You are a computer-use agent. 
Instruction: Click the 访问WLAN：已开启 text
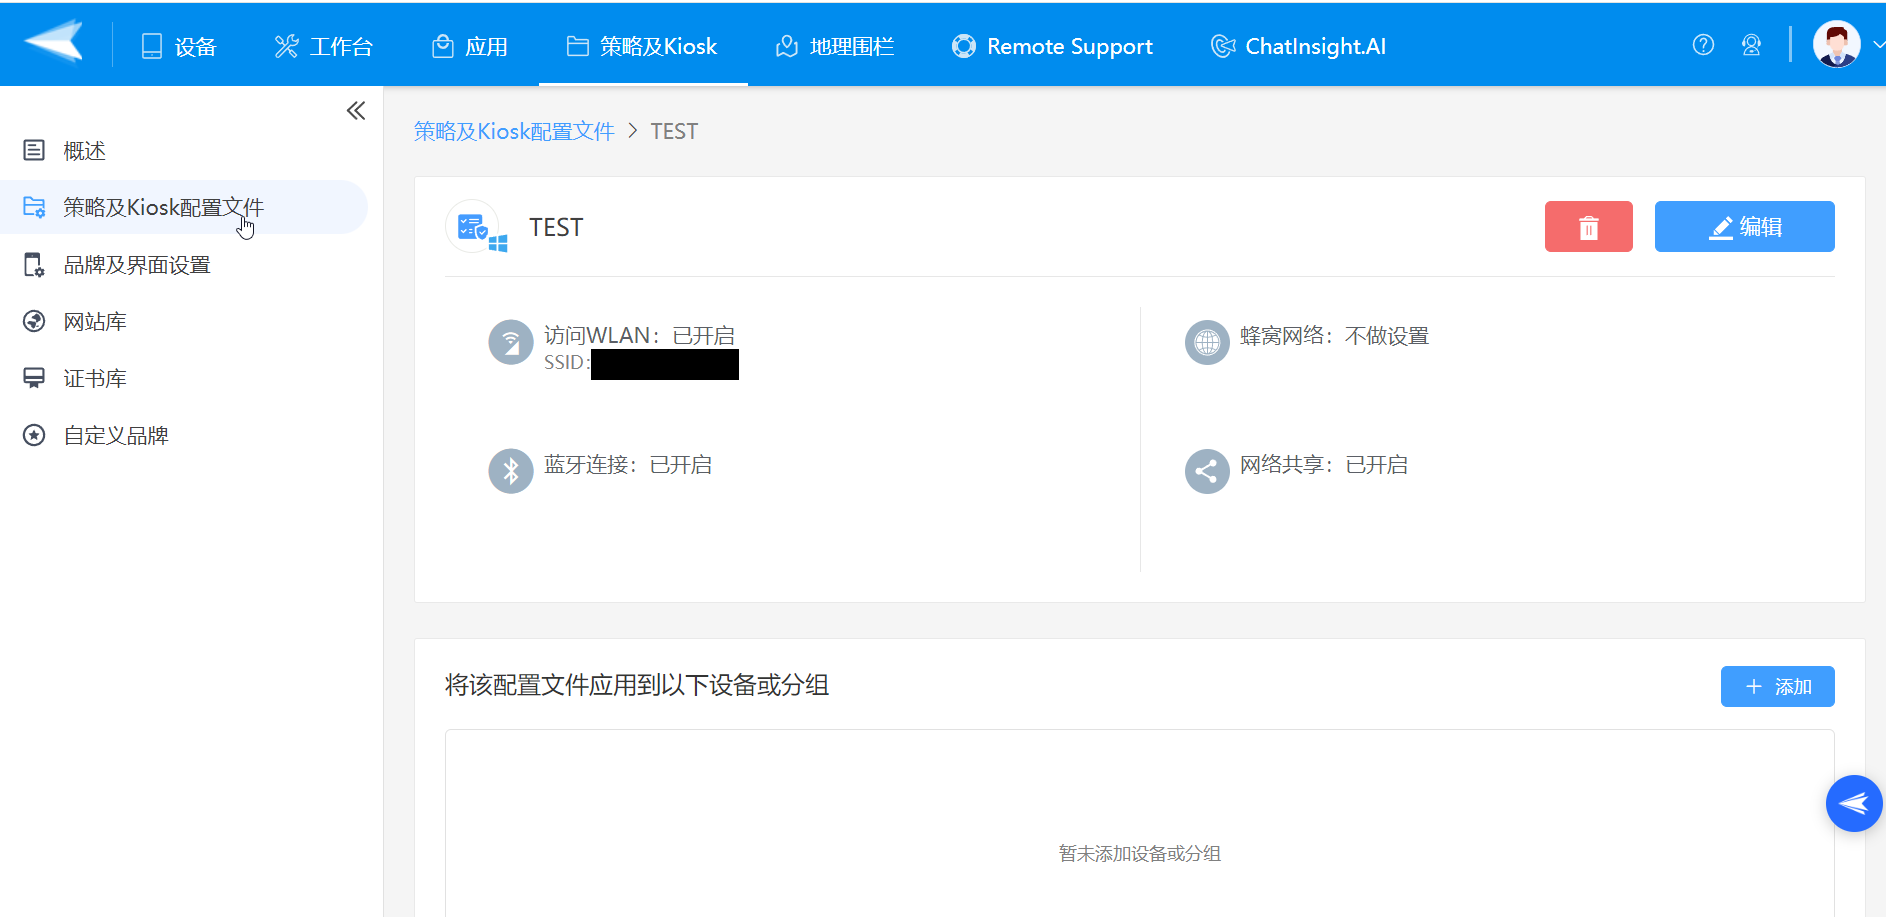pos(640,336)
